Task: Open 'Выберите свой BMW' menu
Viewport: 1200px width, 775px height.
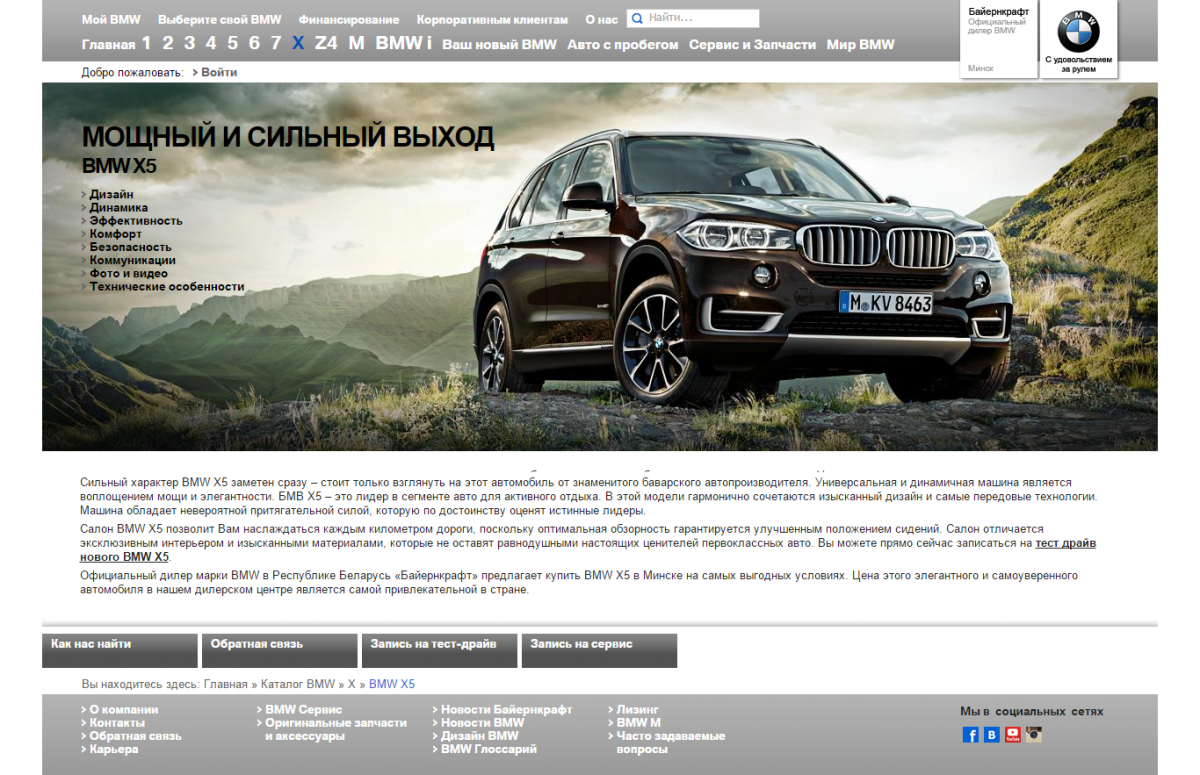Action: 220,19
